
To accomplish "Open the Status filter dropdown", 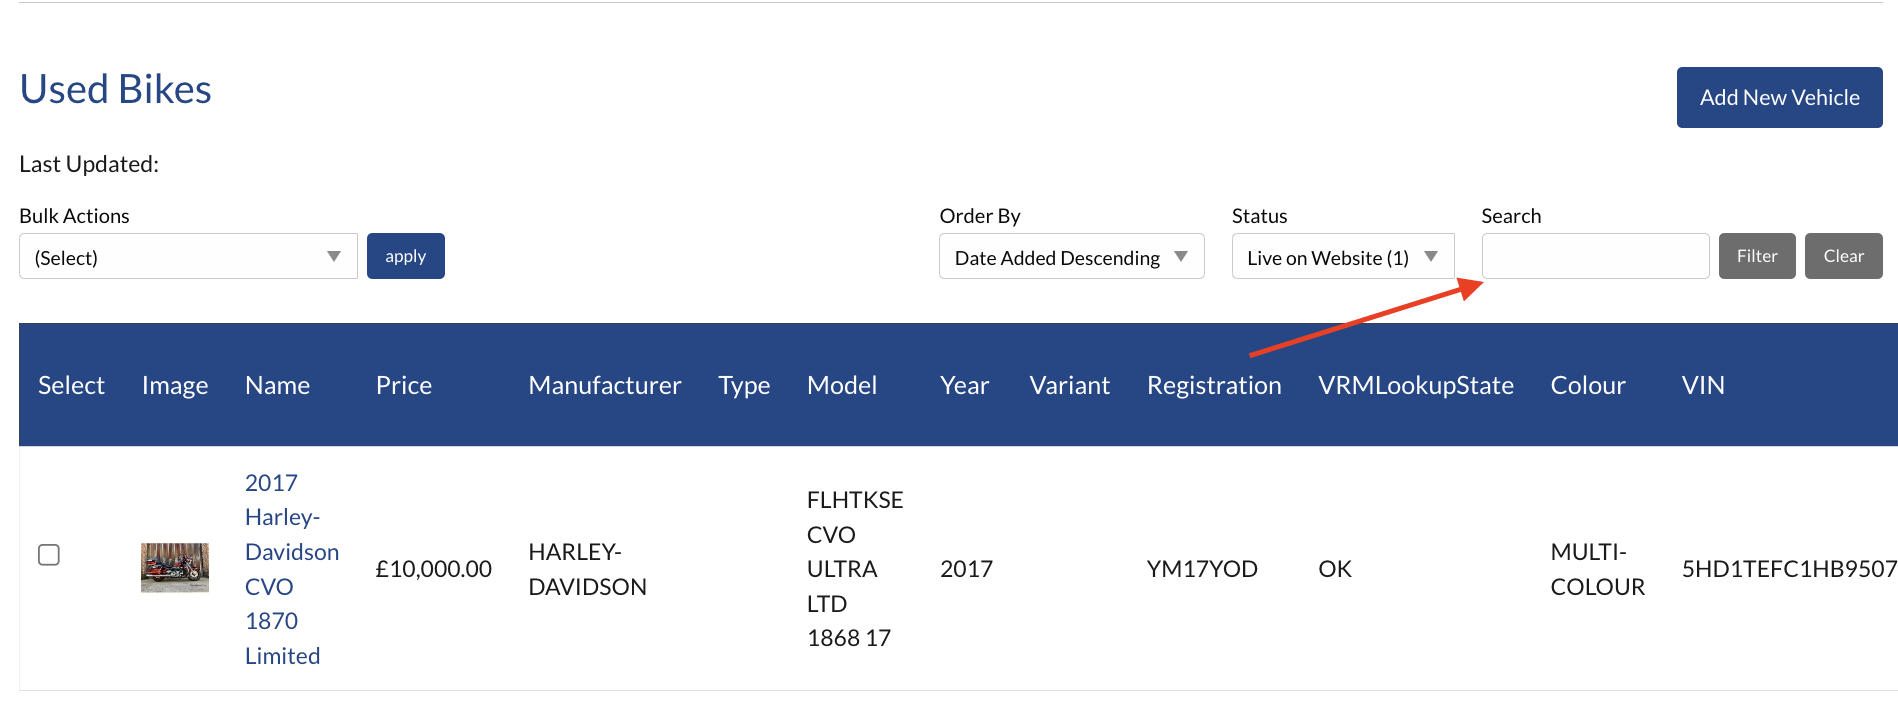I will click(1342, 257).
